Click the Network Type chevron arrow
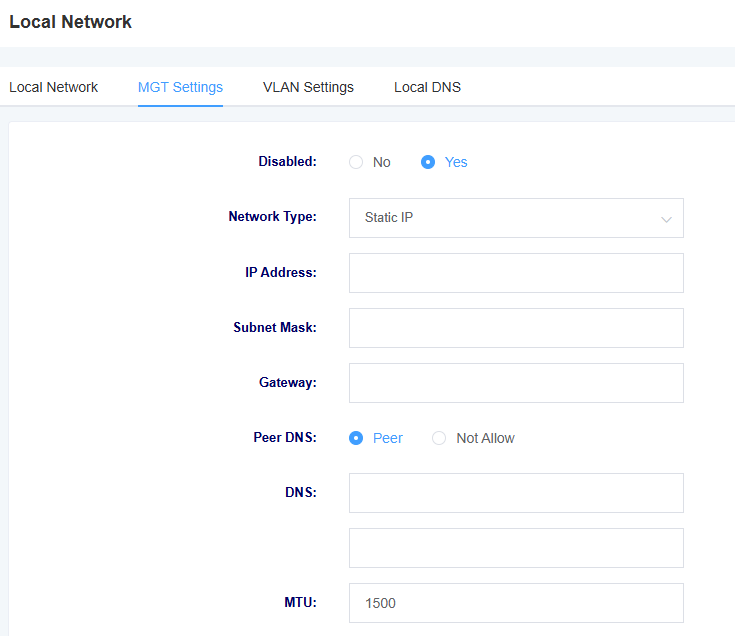The width and height of the screenshot is (735, 636). (x=666, y=219)
